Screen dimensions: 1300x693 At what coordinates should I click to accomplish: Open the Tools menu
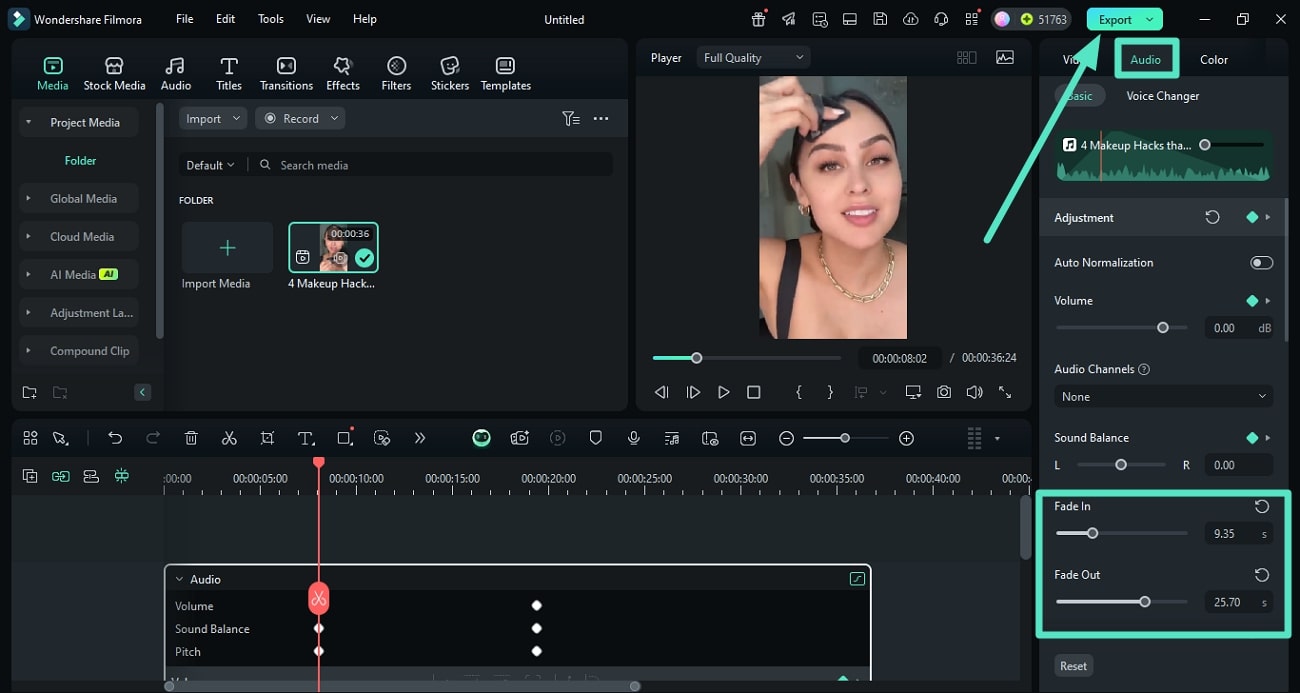[x=270, y=19]
